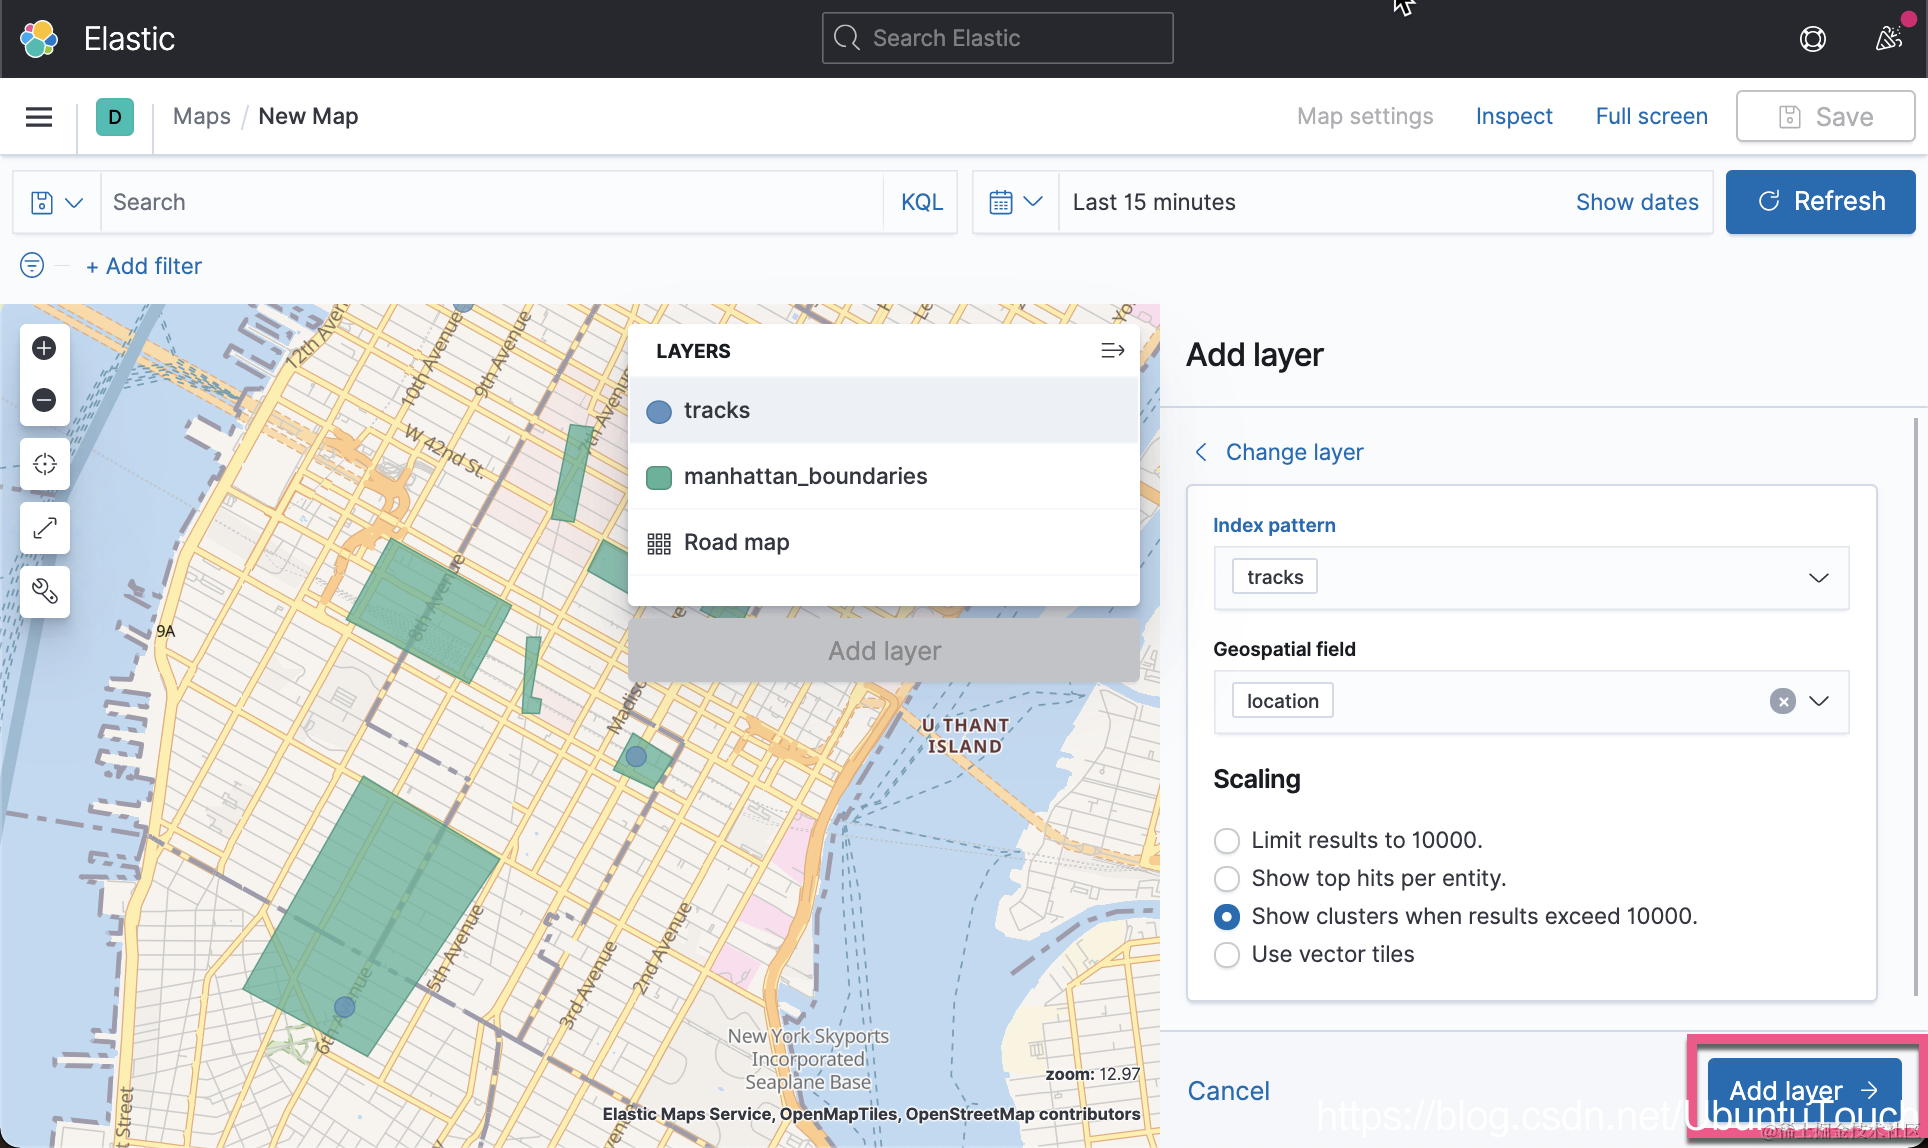Open the hamburger navigation menu
The image size is (1928, 1148).
(x=39, y=117)
